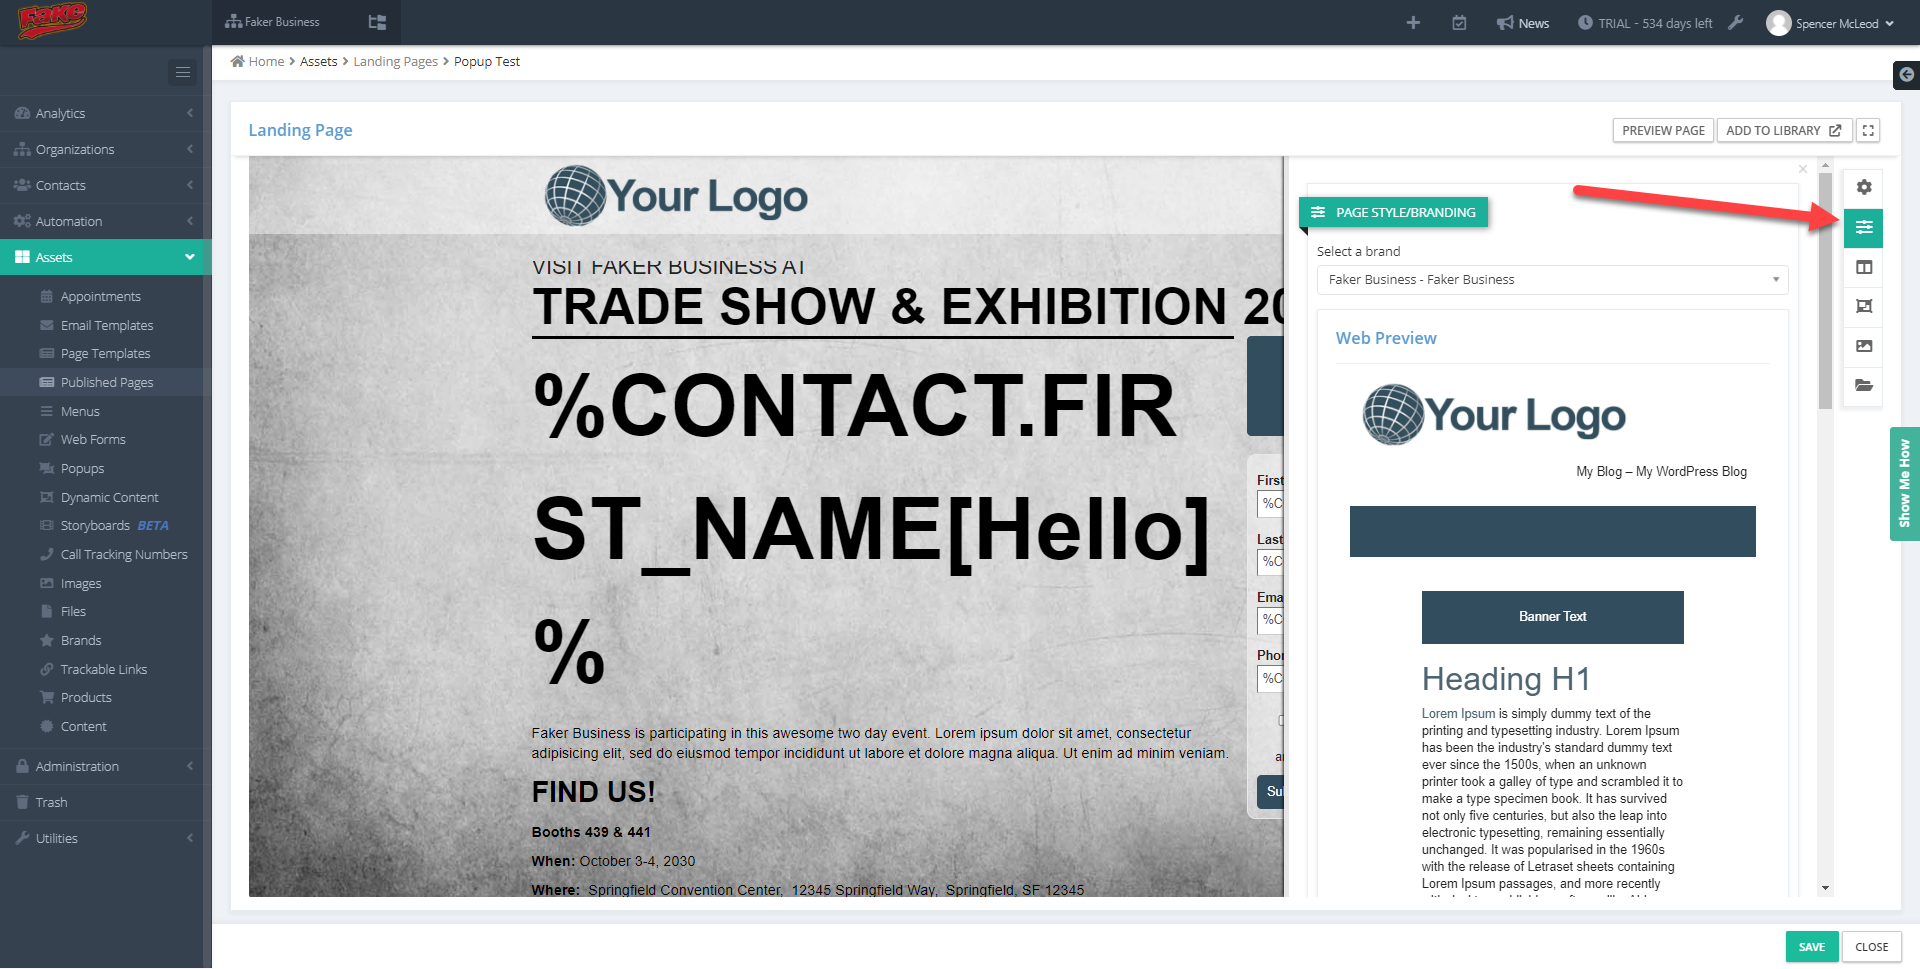Open Appointments in sidebar
The width and height of the screenshot is (1920, 969).
coord(101,297)
